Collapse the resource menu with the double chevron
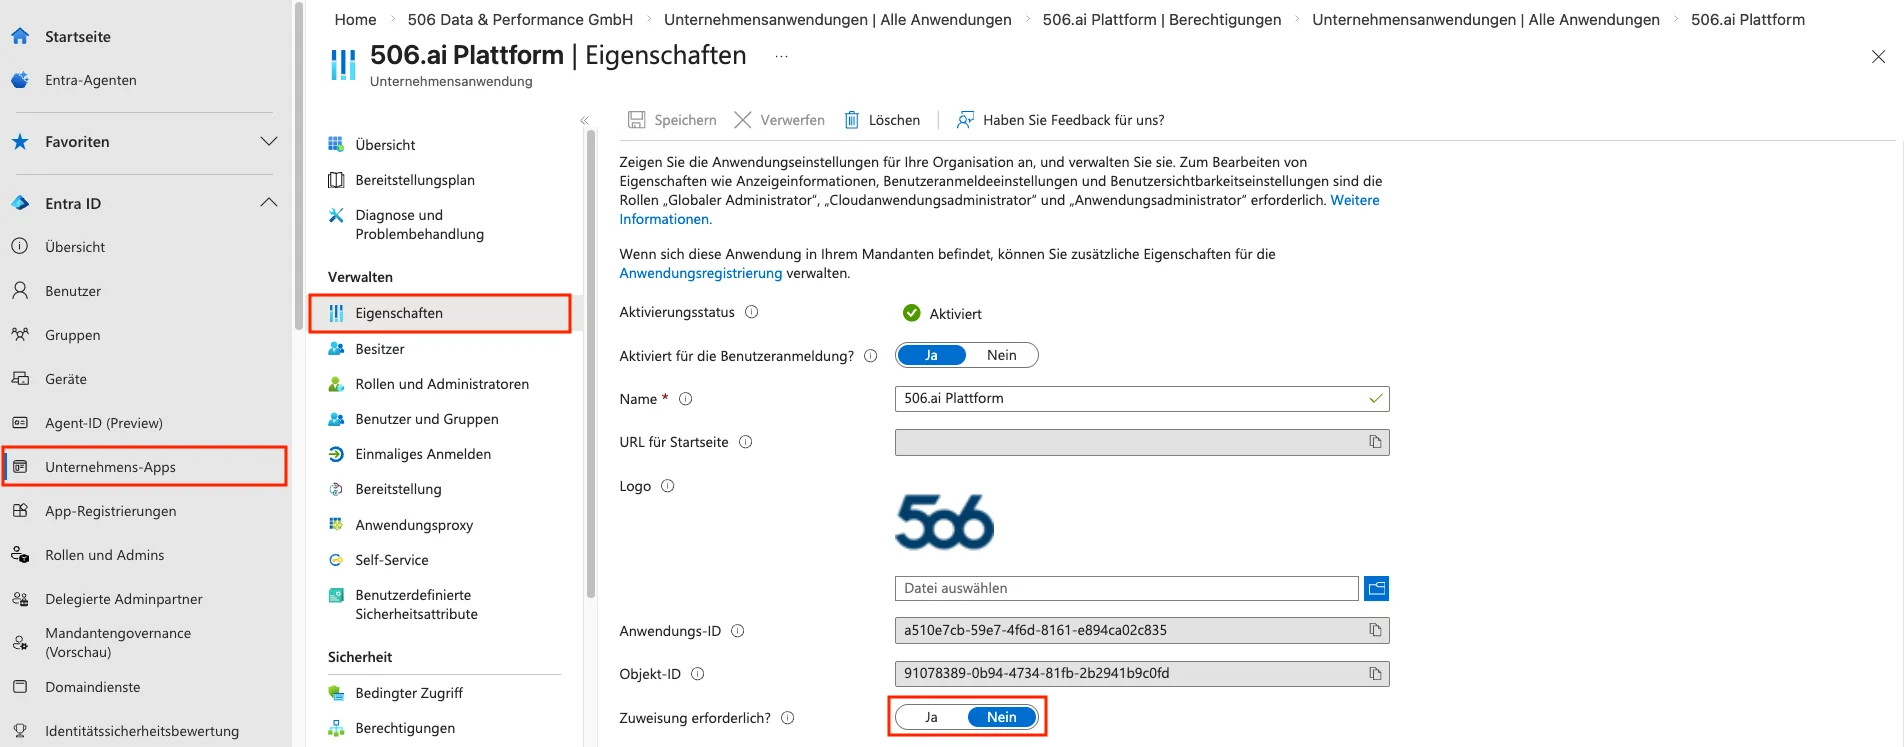This screenshot has width=1904, height=747. point(585,120)
